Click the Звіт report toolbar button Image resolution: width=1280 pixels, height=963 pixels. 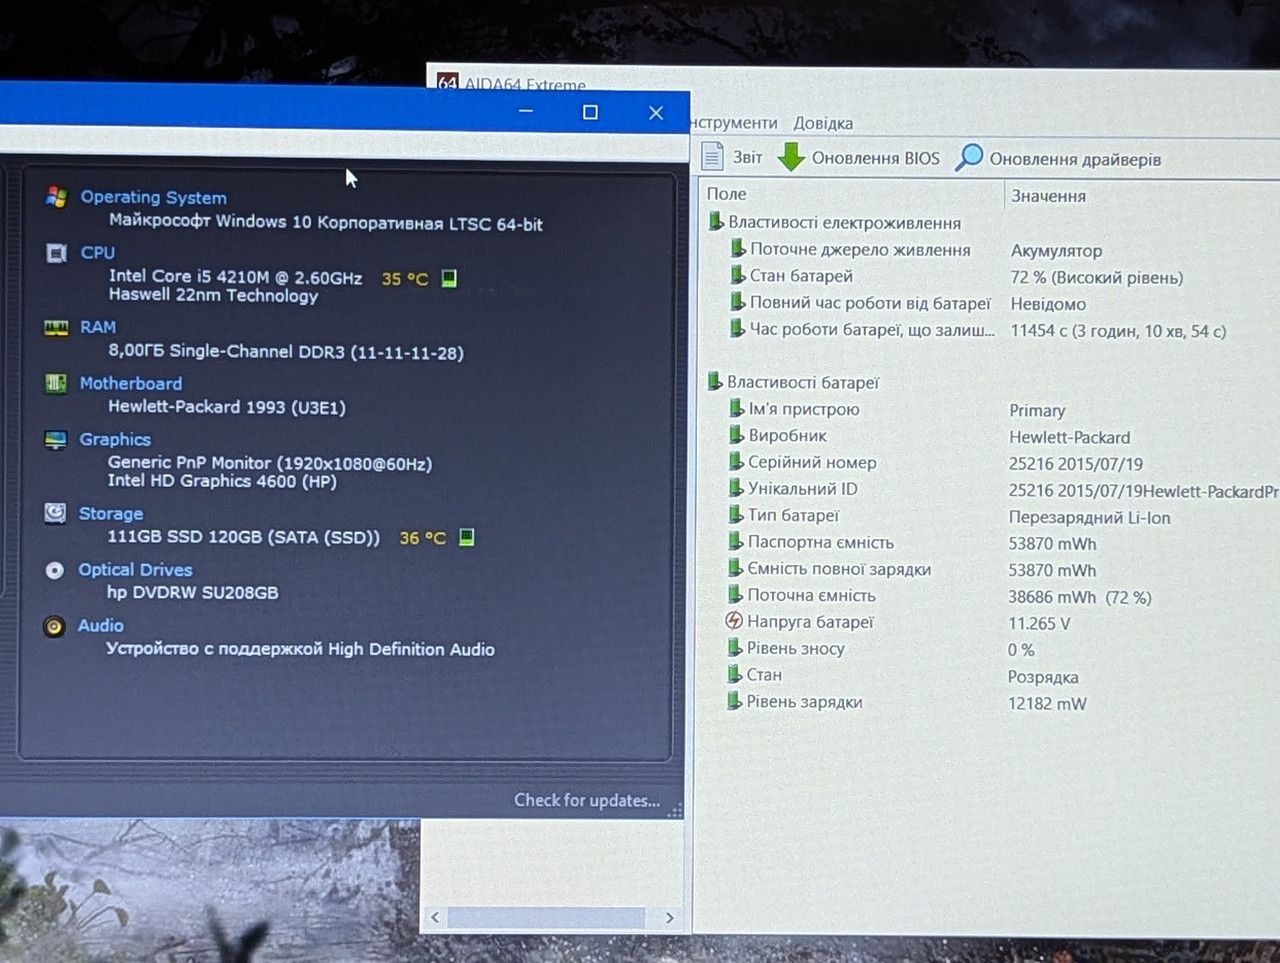(x=732, y=157)
